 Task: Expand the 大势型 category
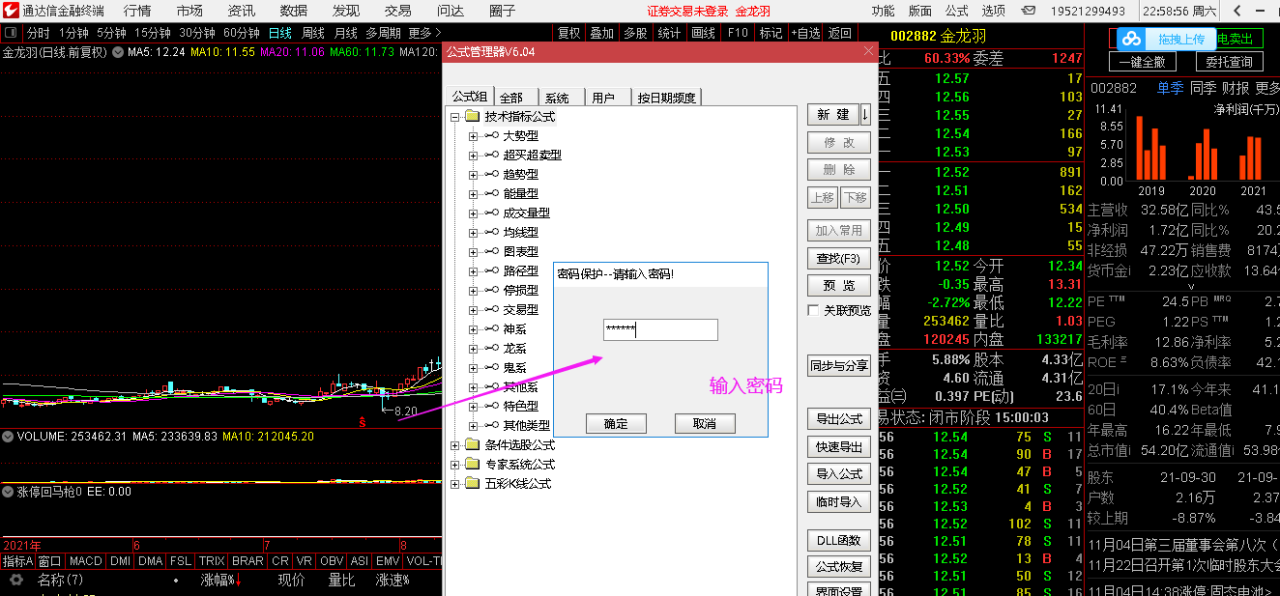pyautogui.click(x=474, y=136)
